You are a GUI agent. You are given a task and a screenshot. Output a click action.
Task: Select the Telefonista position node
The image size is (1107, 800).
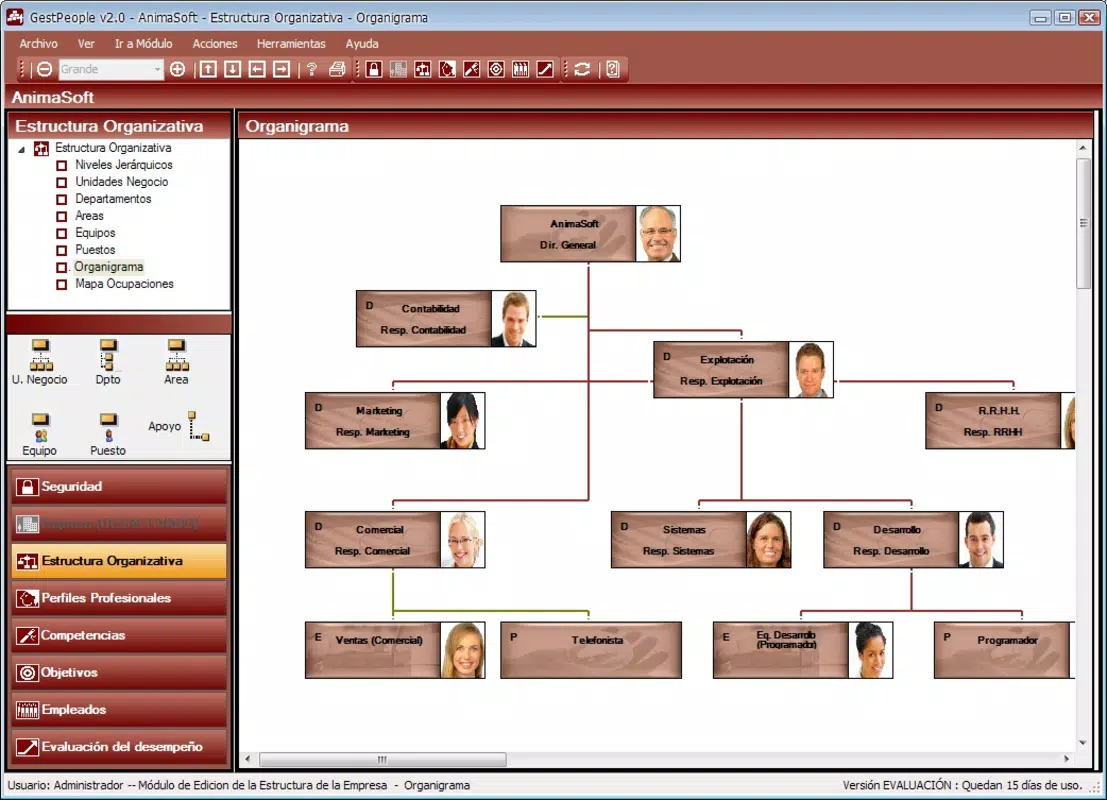click(x=591, y=650)
